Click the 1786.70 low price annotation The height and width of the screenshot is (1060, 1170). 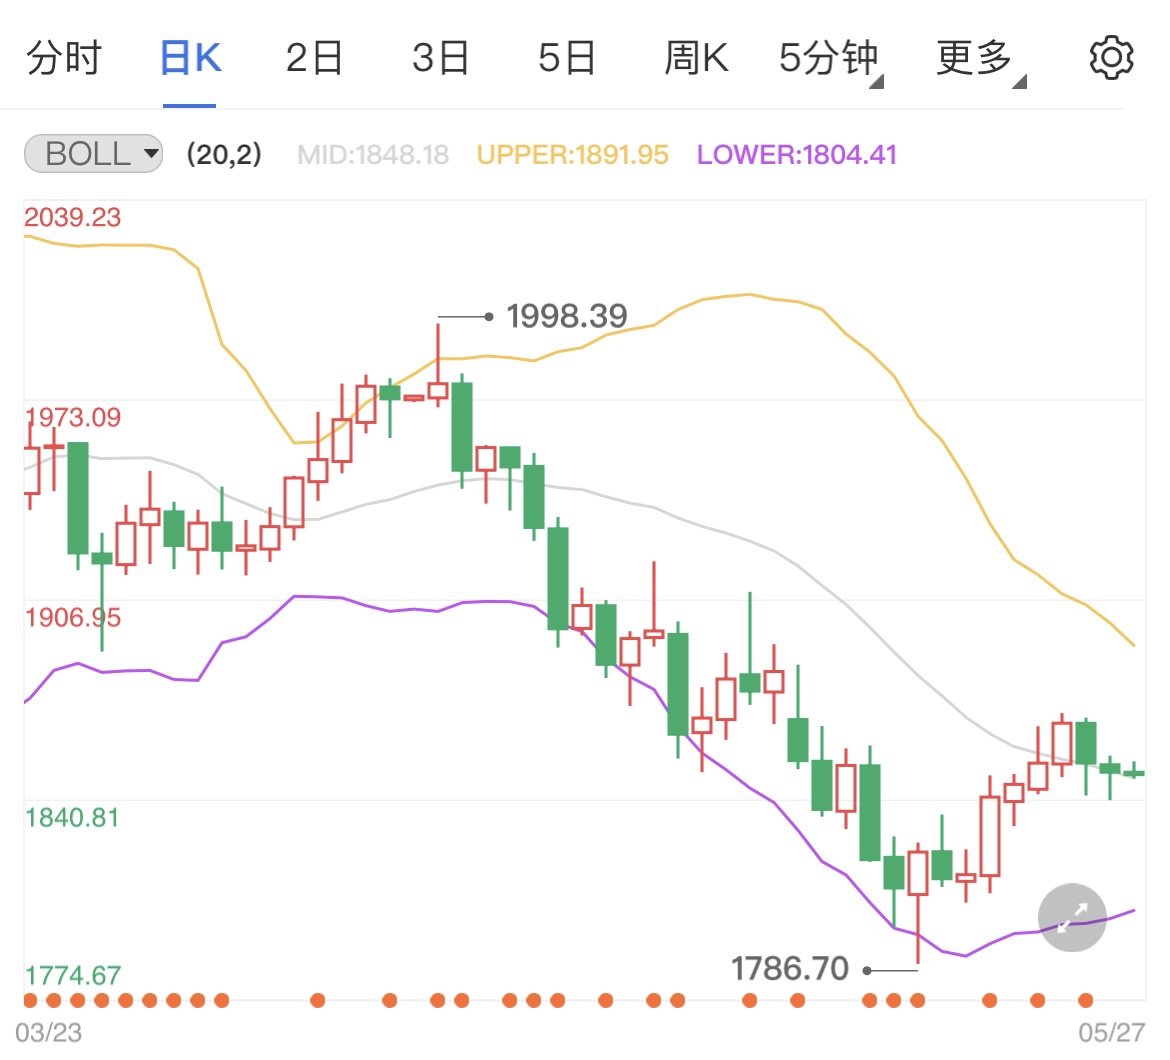(x=789, y=969)
